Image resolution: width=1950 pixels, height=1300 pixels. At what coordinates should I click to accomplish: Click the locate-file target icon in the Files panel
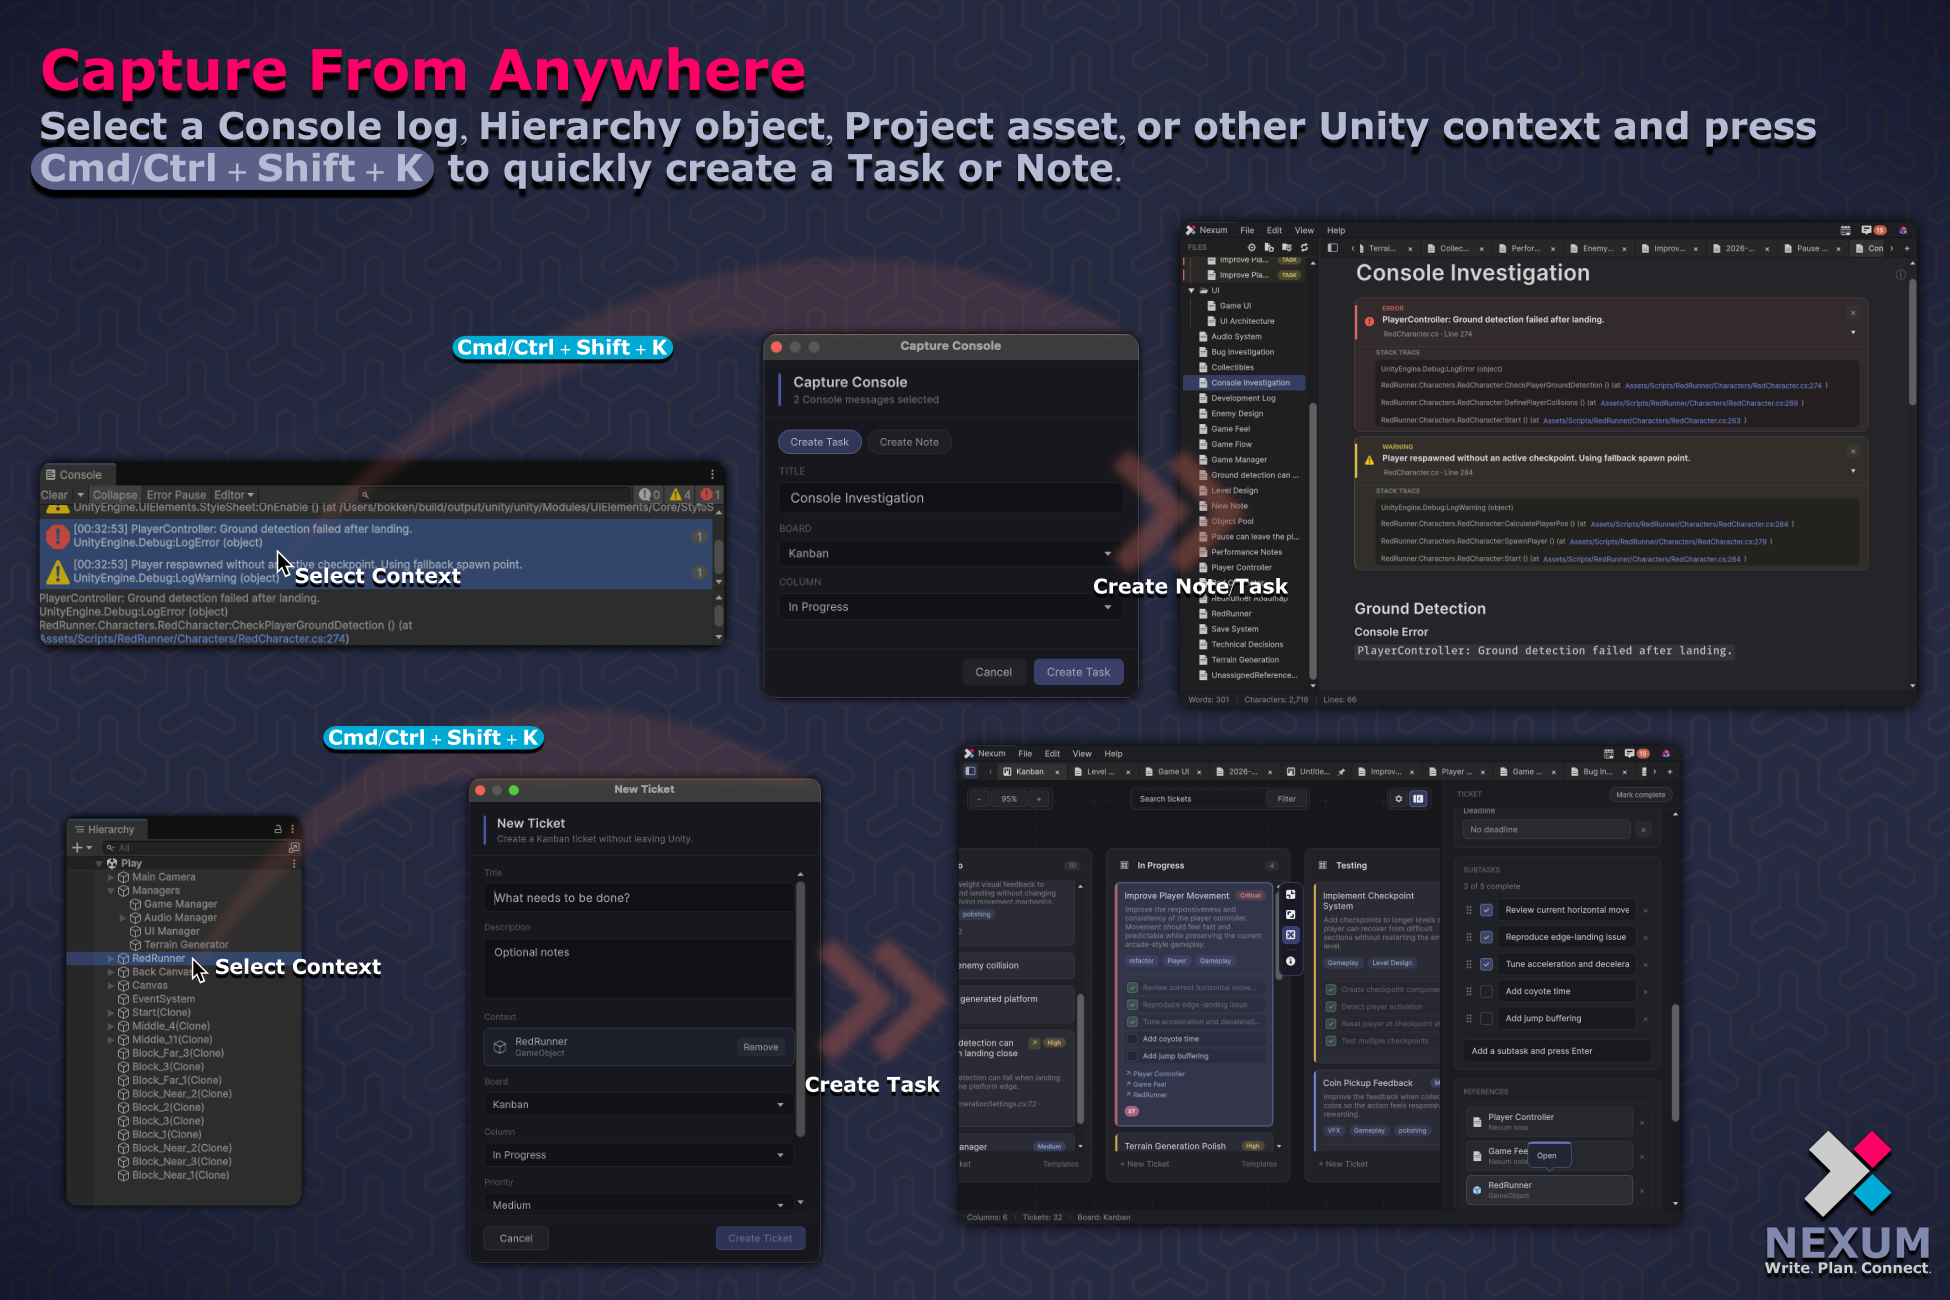click(1251, 247)
